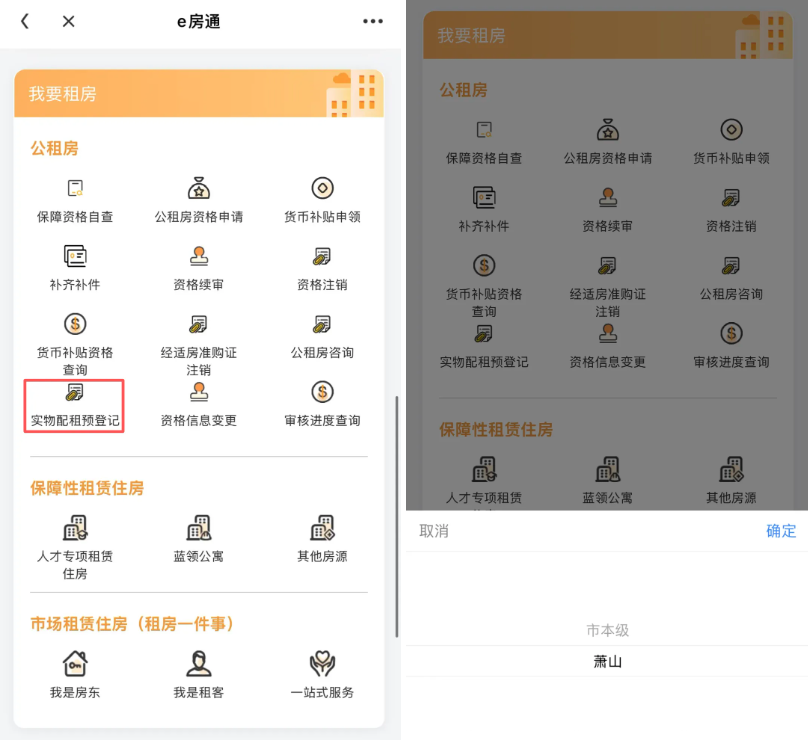This screenshot has width=808, height=741.
Task: Click the 审核进度查询 progress icon
Action: 322,405
